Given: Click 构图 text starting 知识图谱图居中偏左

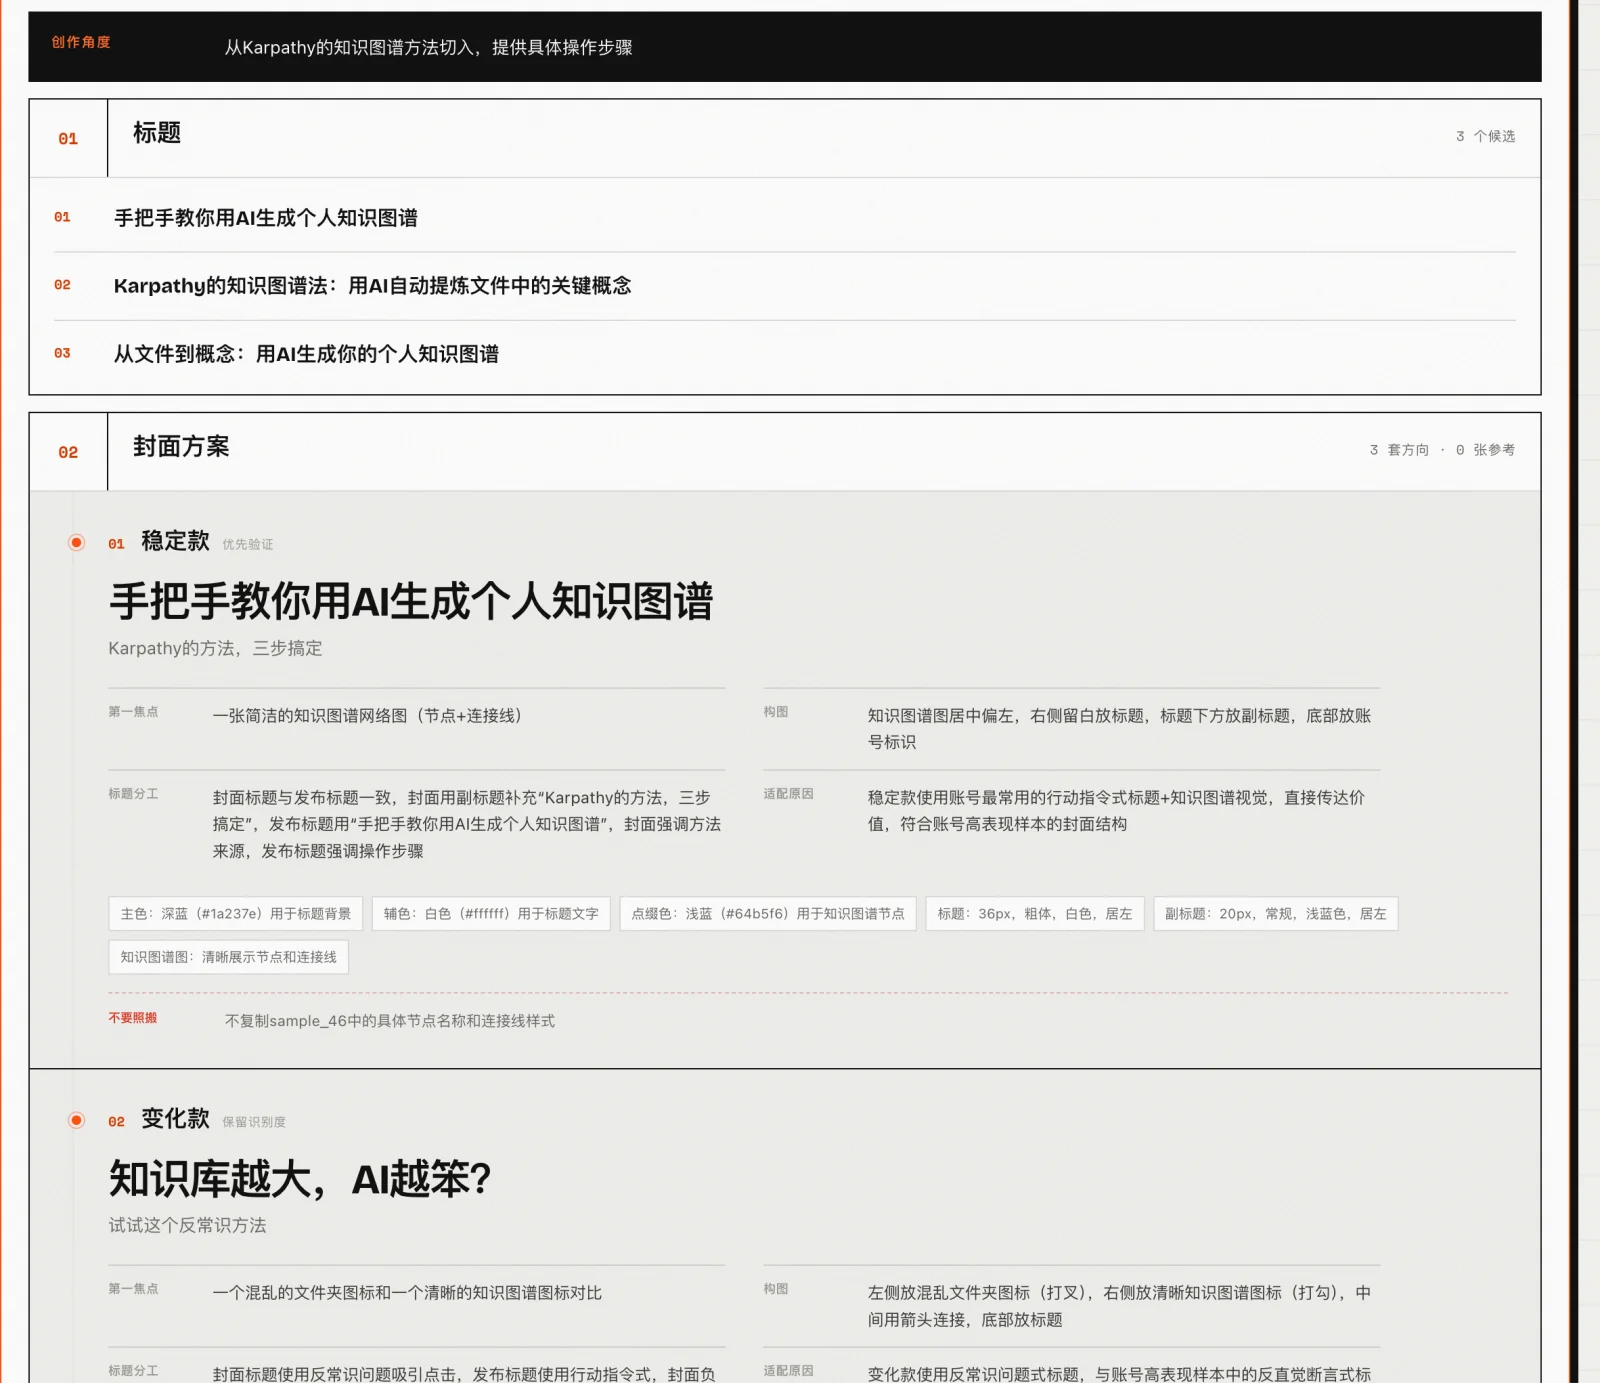Looking at the screenshot, I should (1119, 729).
